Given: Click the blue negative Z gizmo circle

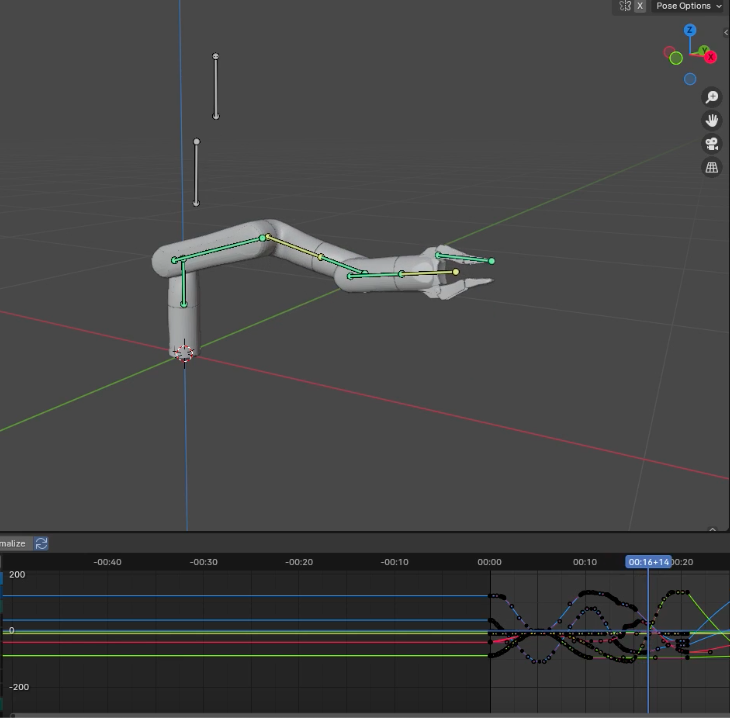Looking at the screenshot, I should pos(690,79).
